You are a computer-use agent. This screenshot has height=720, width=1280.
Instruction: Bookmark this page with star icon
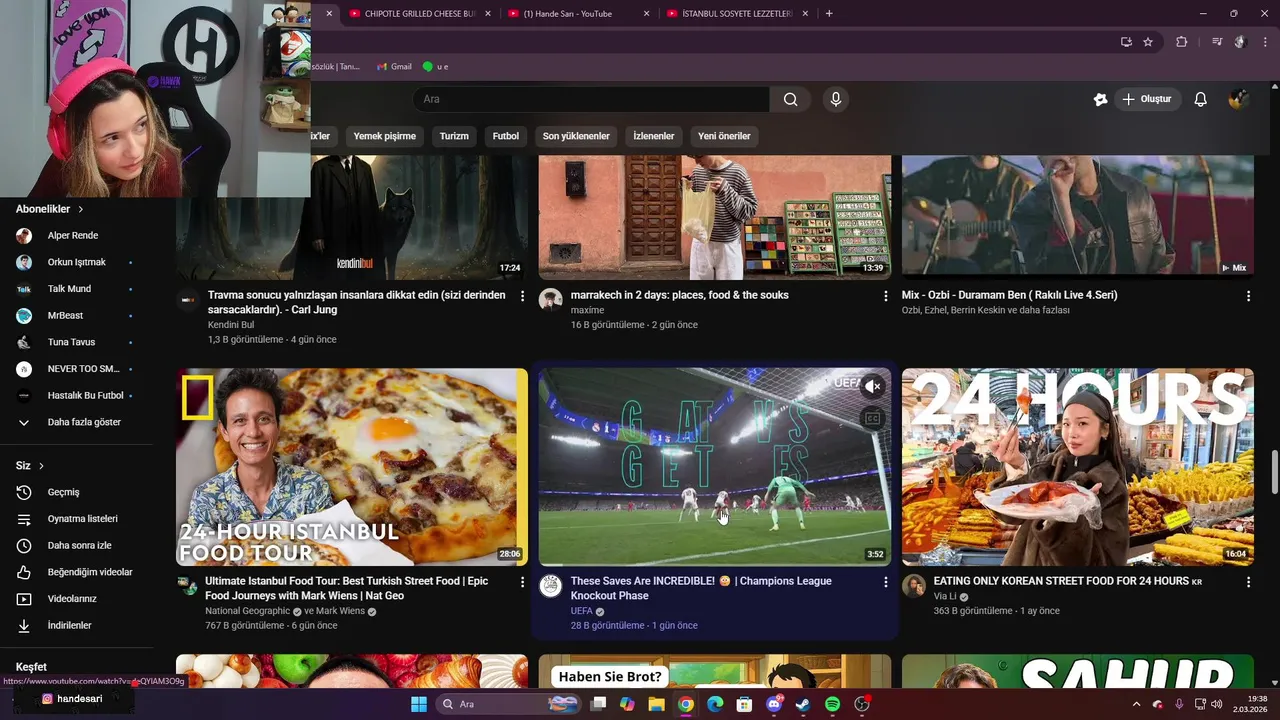coord(1148,42)
